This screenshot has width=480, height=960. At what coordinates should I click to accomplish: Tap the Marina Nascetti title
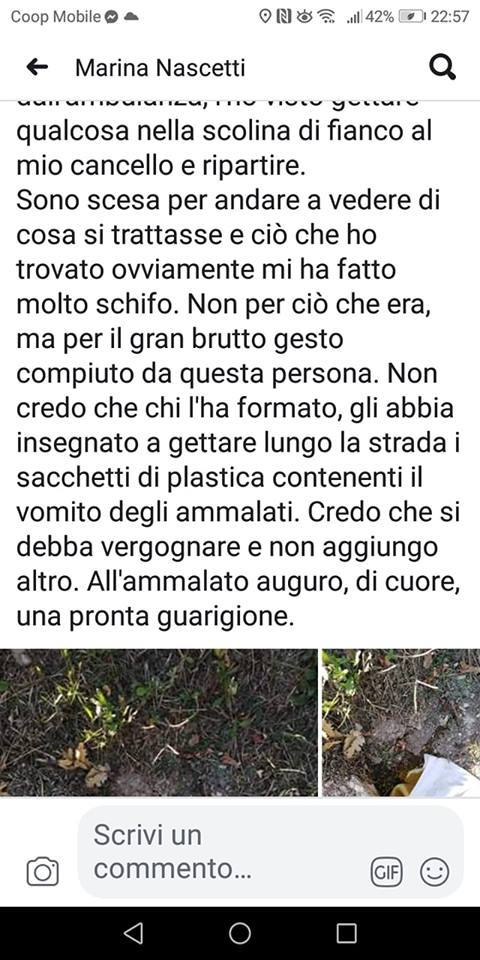[x=160, y=67]
